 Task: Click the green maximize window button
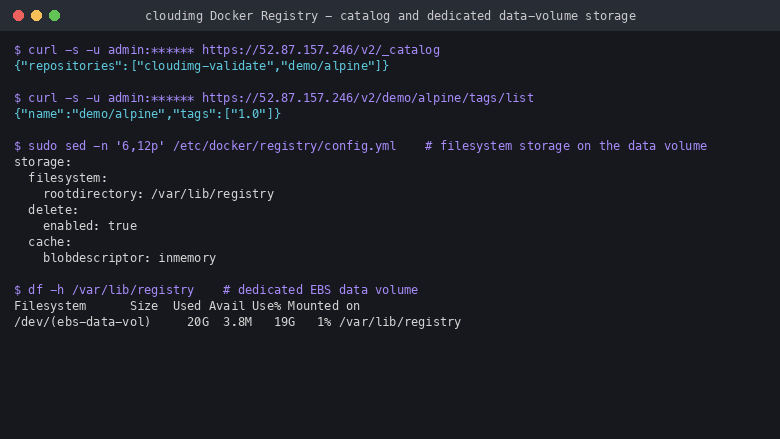pyautogui.click(x=55, y=15)
